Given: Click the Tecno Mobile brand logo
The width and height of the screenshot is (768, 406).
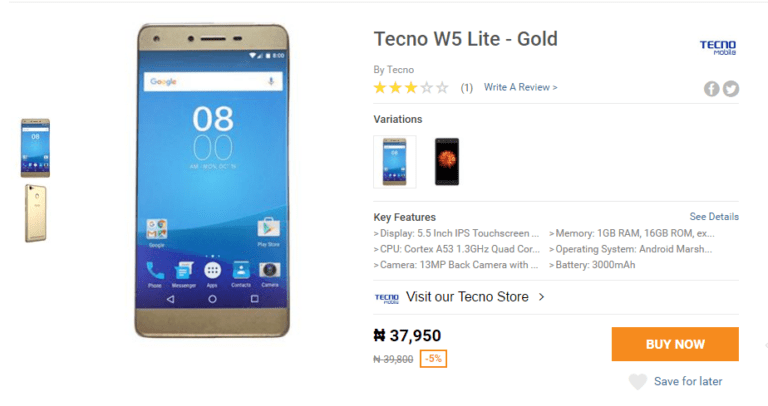Looking at the screenshot, I should pyautogui.click(x=717, y=47).
